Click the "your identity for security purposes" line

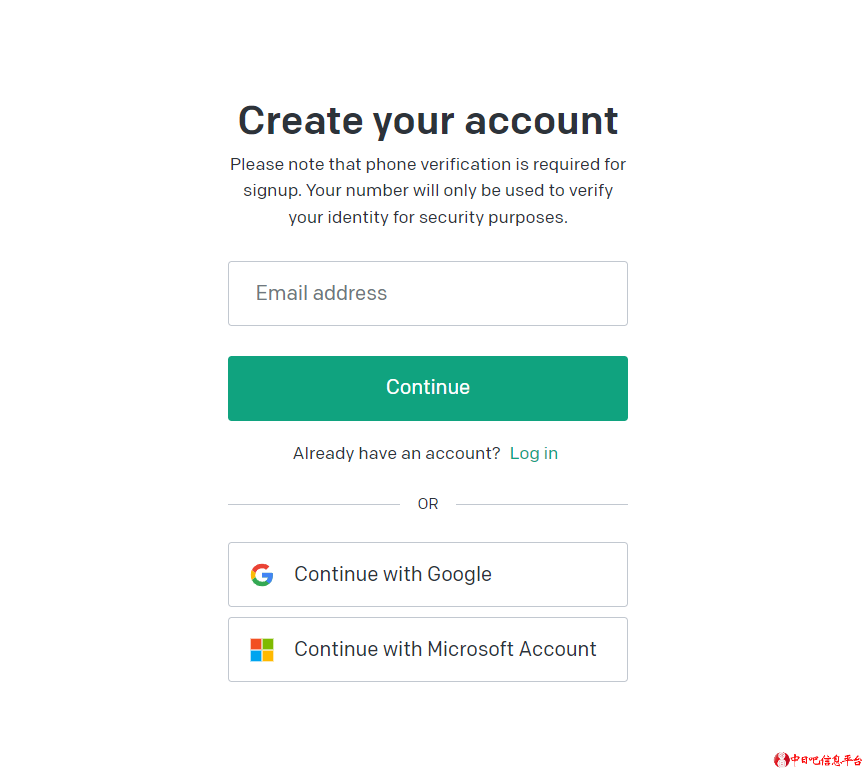[x=428, y=217]
